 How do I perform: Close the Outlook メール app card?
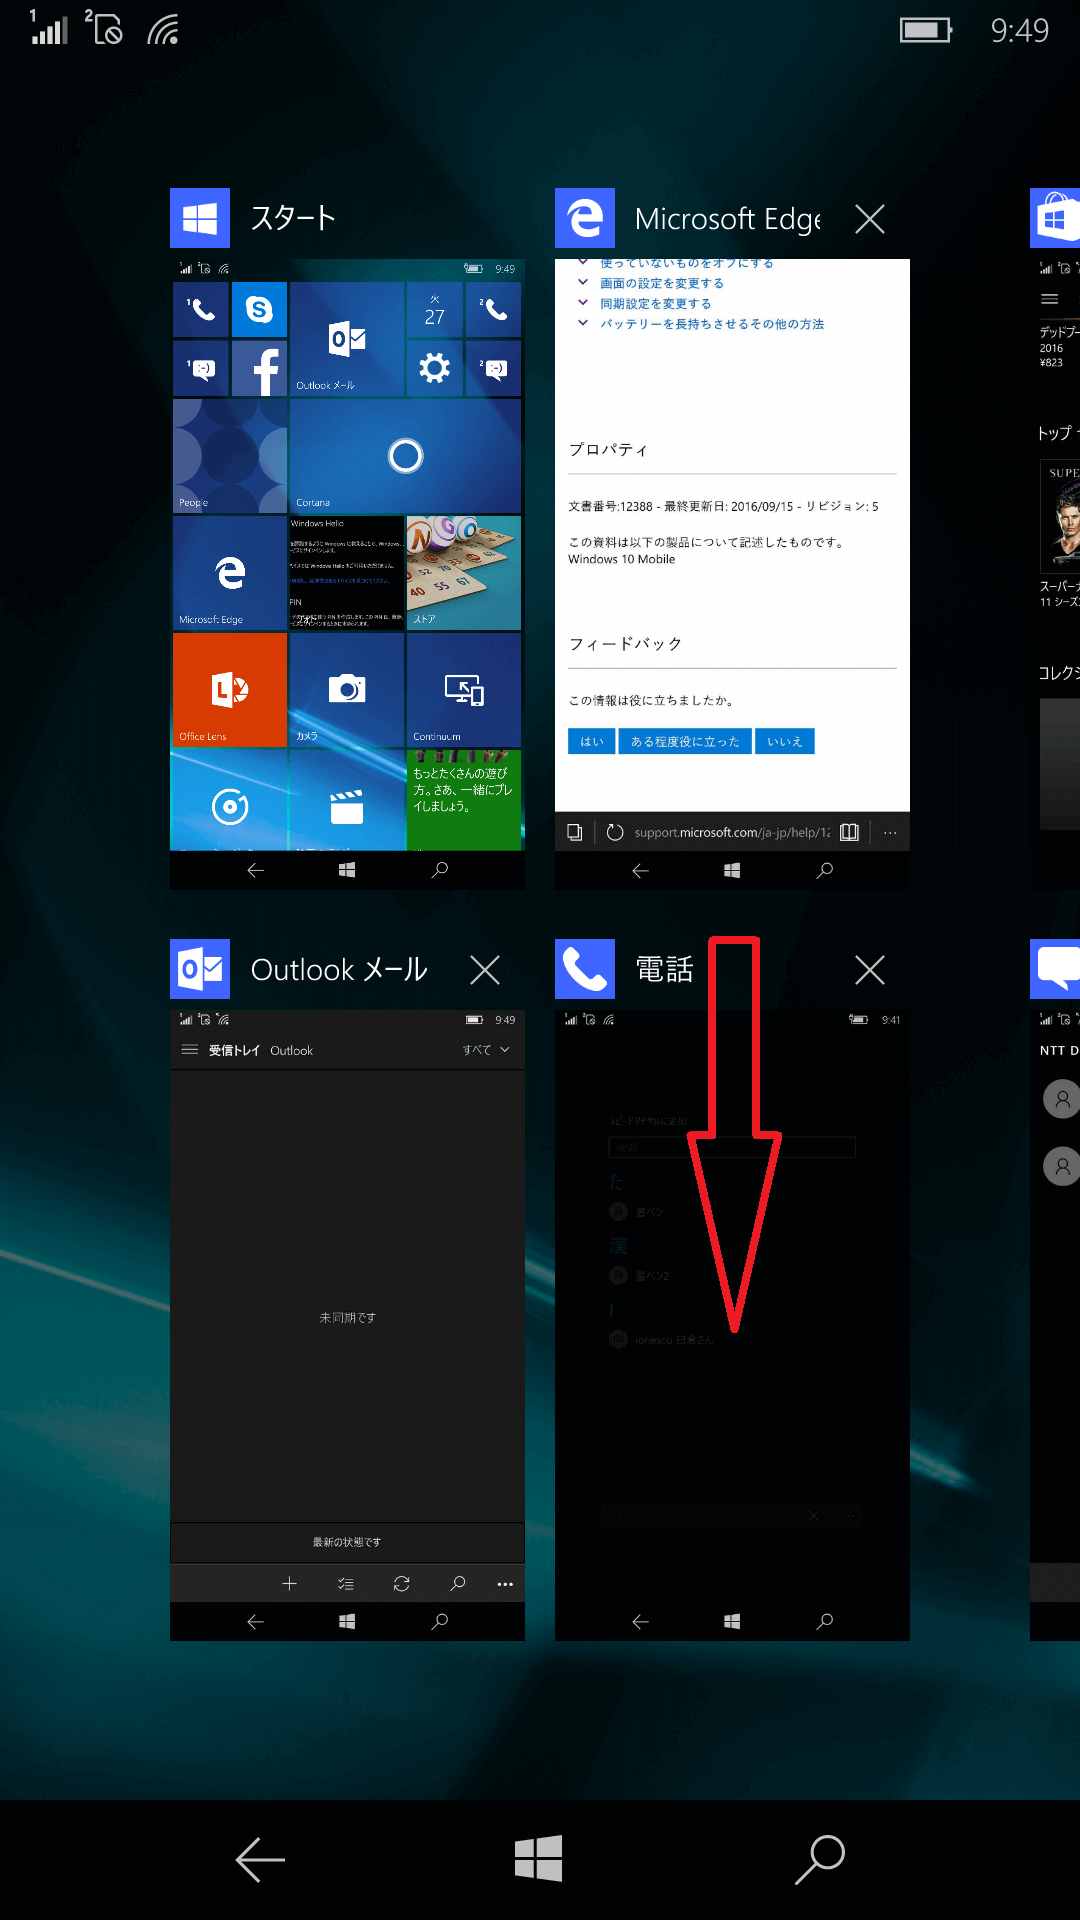click(485, 969)
